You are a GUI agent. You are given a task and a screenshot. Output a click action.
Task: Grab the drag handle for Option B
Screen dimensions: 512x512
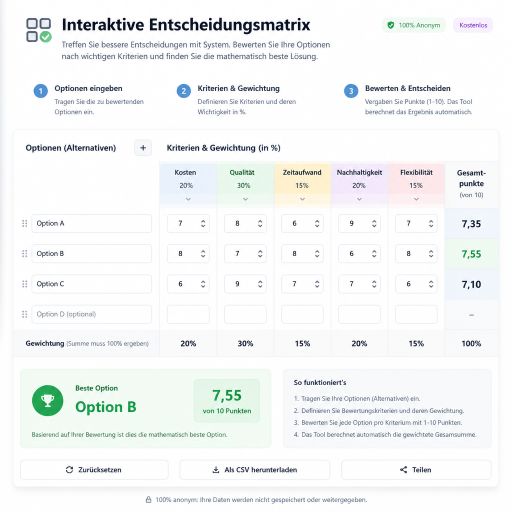tap(25, 254)
